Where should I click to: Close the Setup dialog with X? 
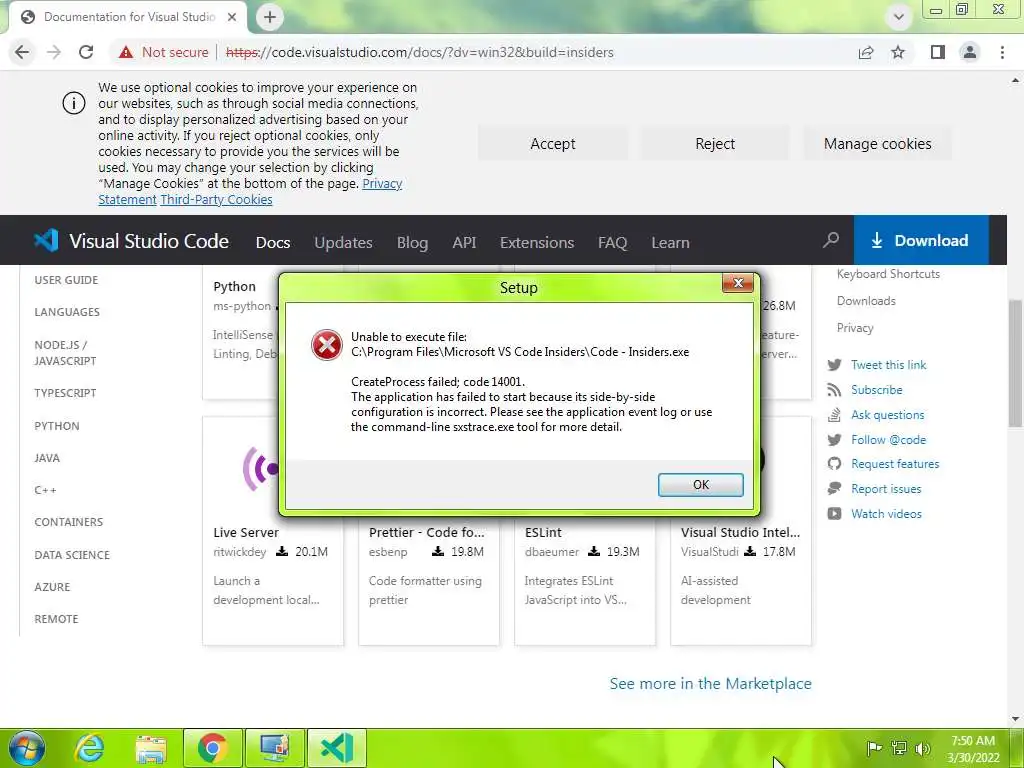coord(738,283)
